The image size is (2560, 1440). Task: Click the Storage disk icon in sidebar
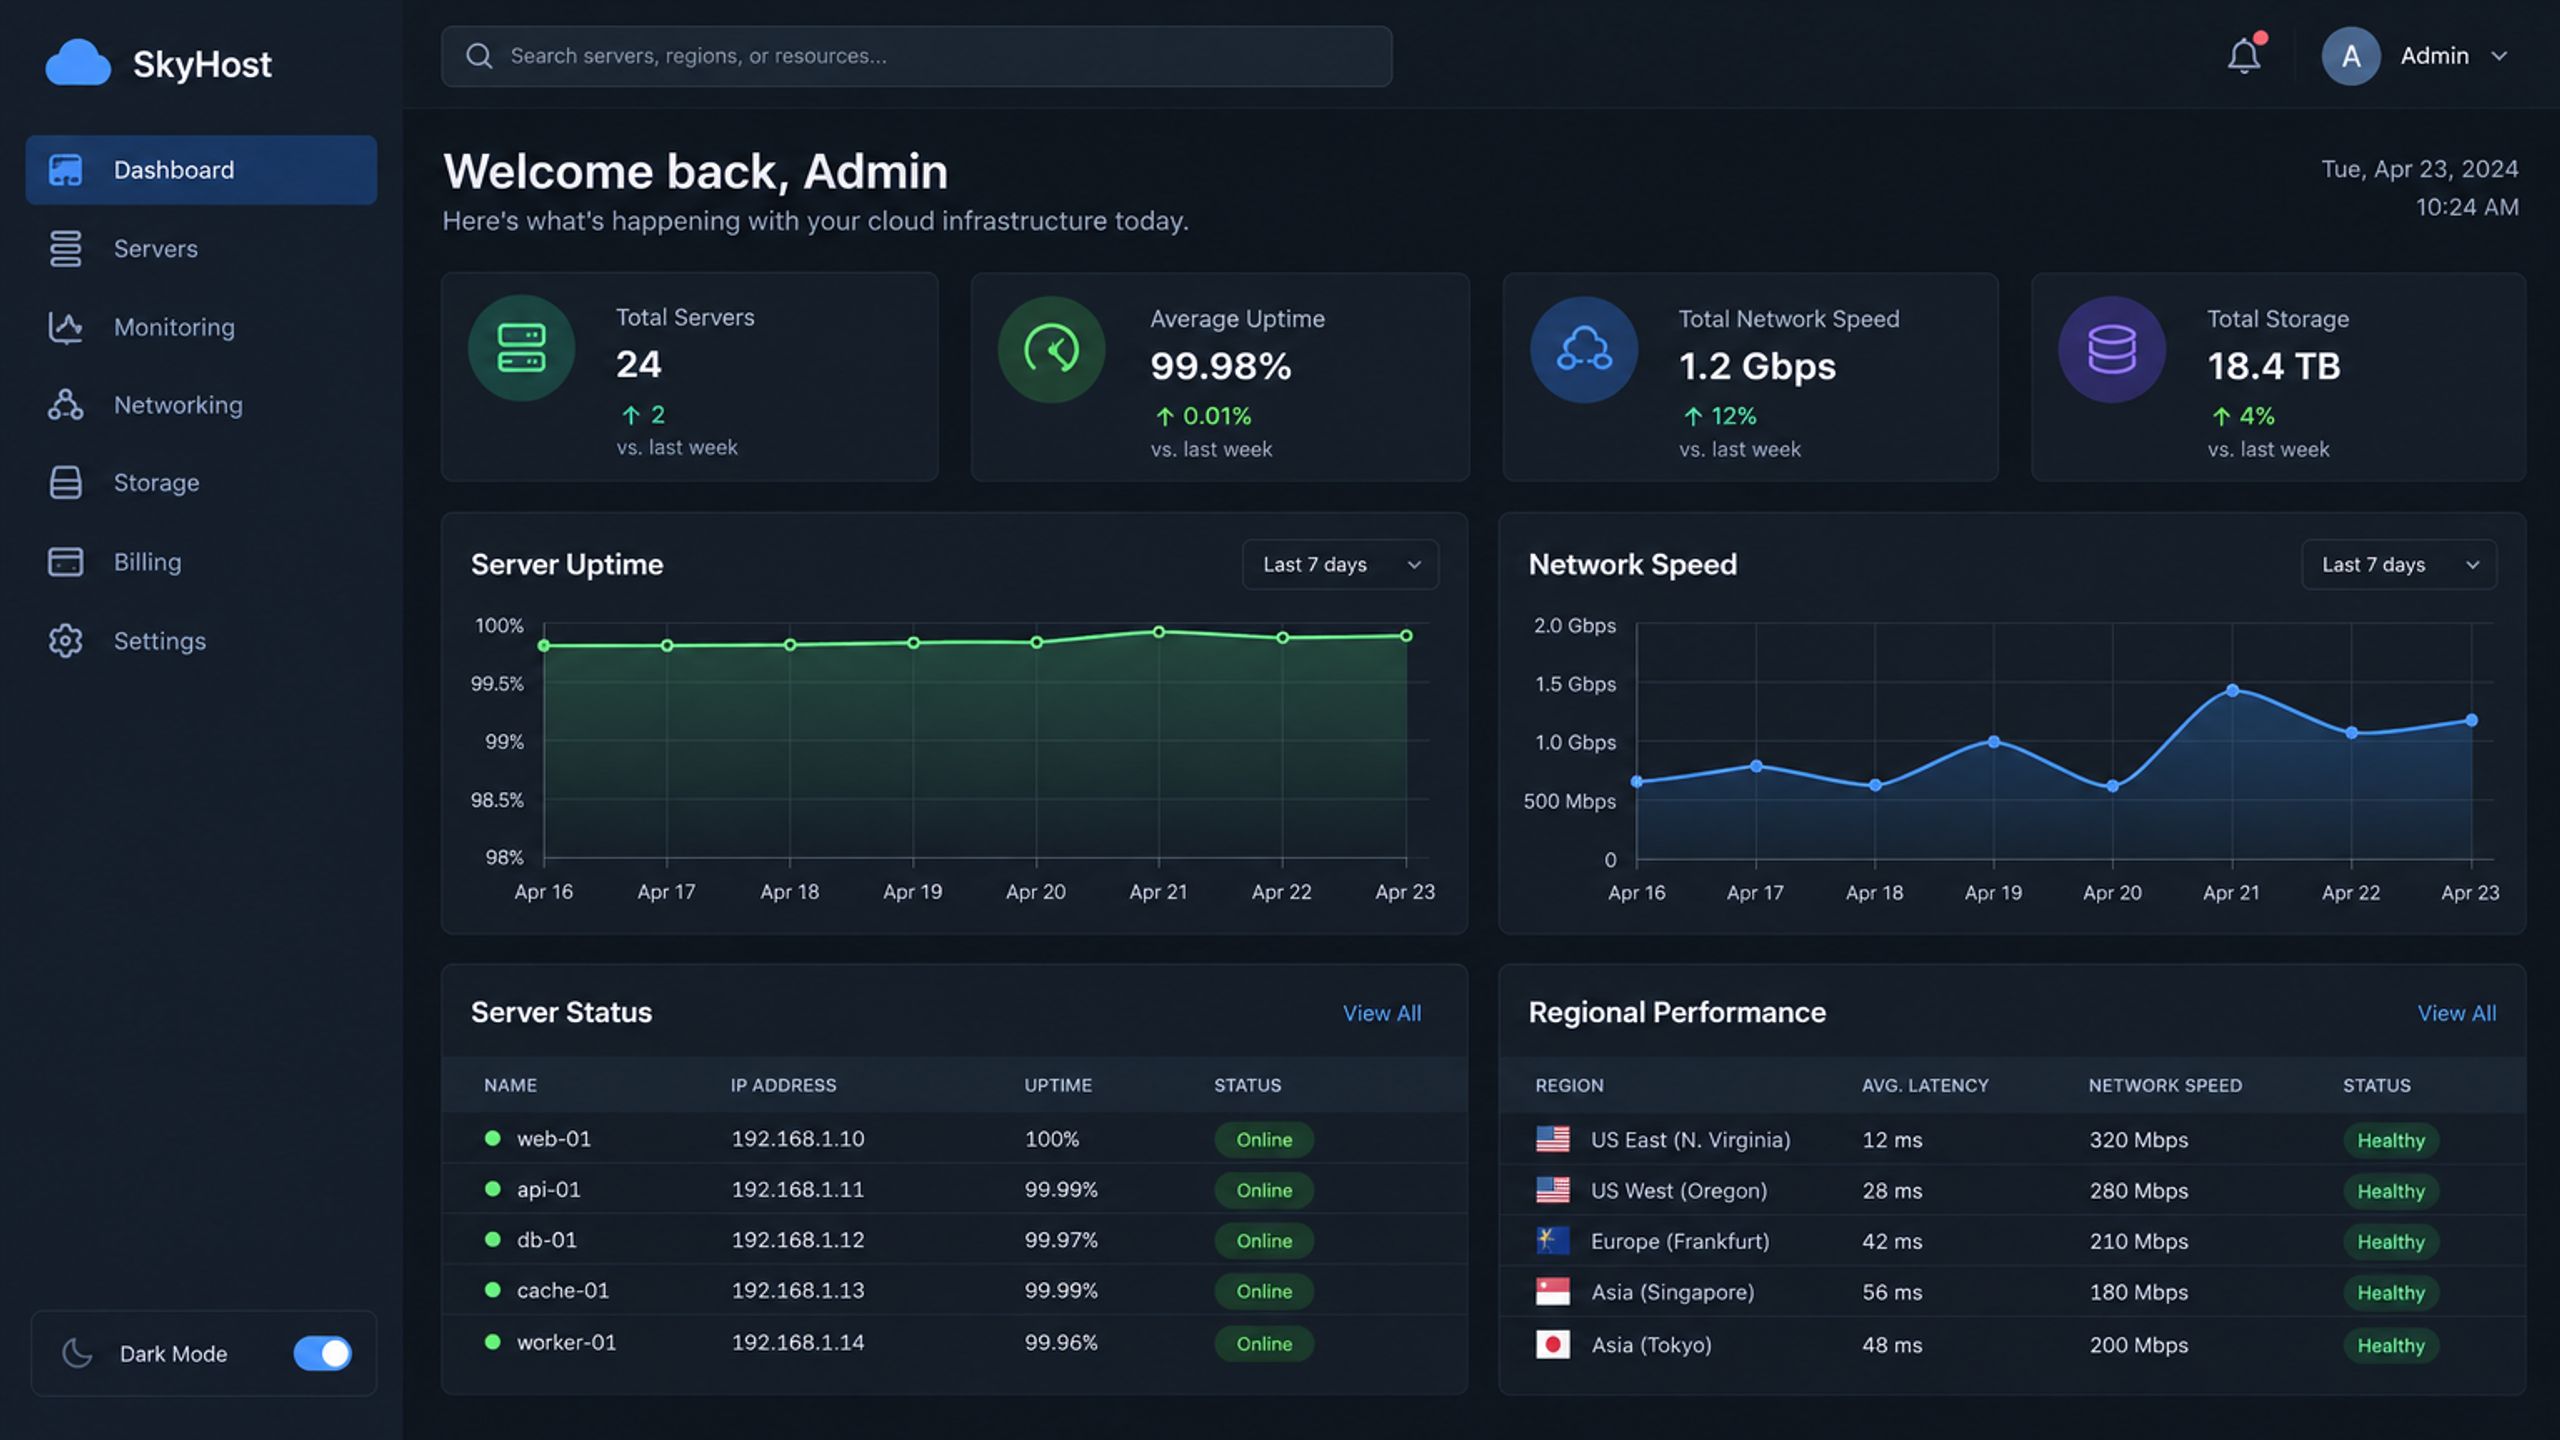click(x=65, y=482)
